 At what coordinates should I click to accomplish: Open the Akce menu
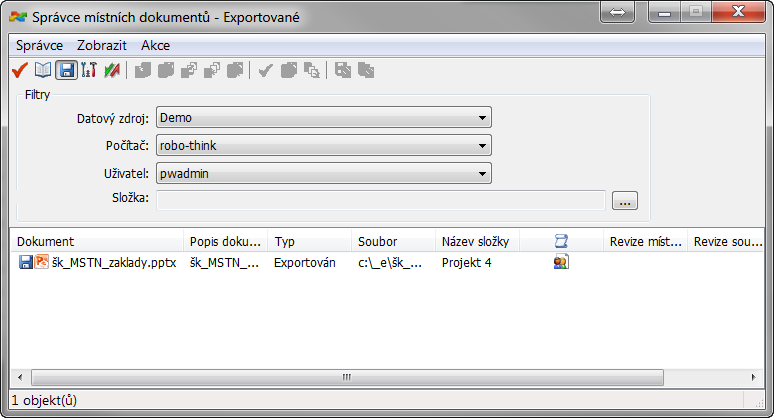point(155,45)
